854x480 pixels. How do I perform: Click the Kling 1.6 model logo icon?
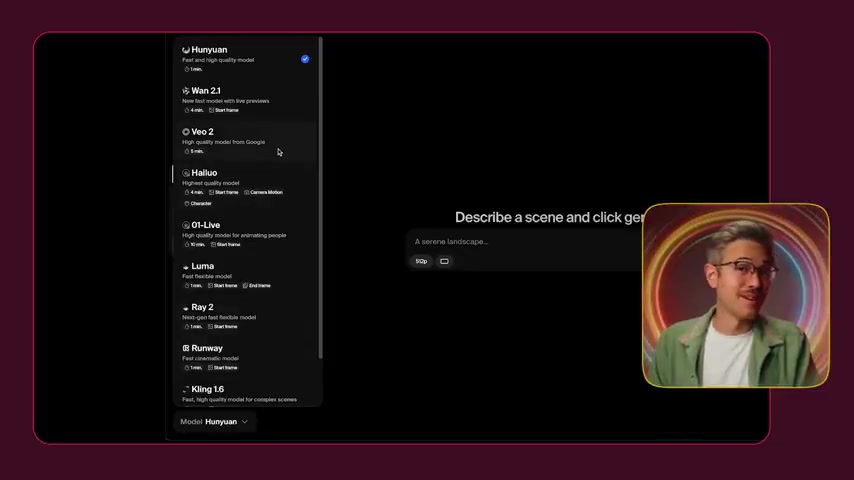pos(186,390)
